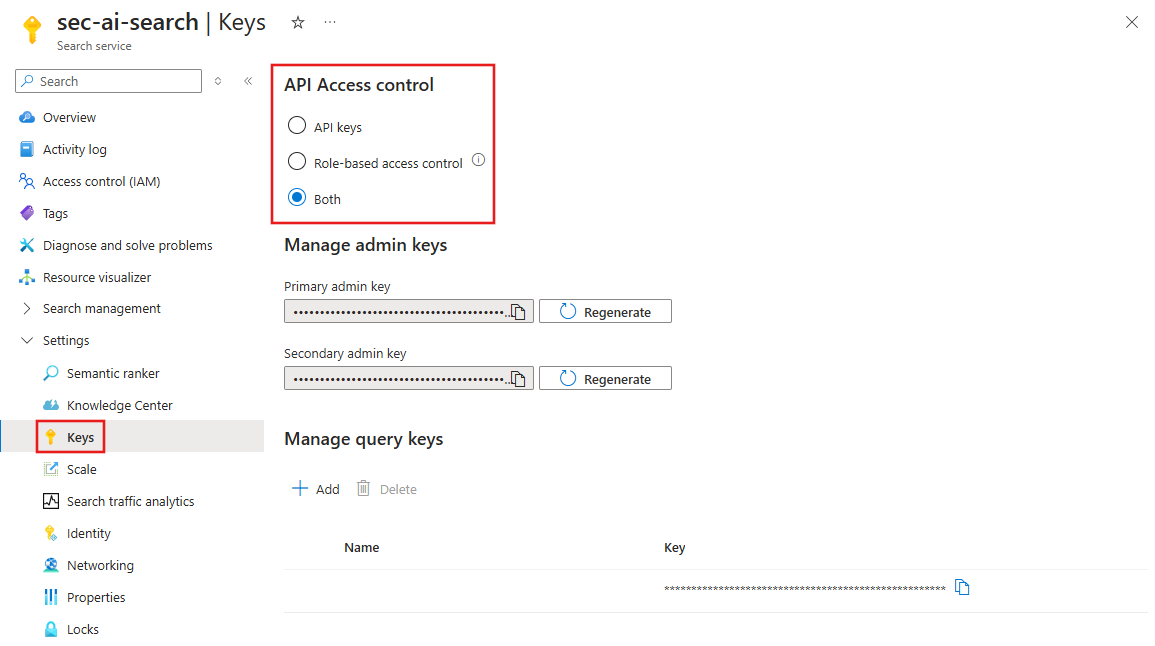Click the Search traffic analytics chart icon
The image size is (1155, 646).
pos(51,502)
